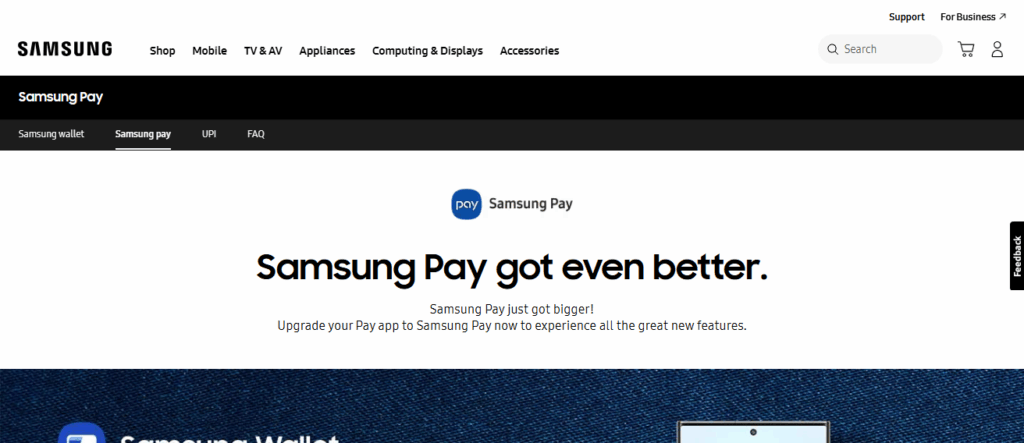Open the Mobile navigation menu
1024x443 pixels.
210,50
